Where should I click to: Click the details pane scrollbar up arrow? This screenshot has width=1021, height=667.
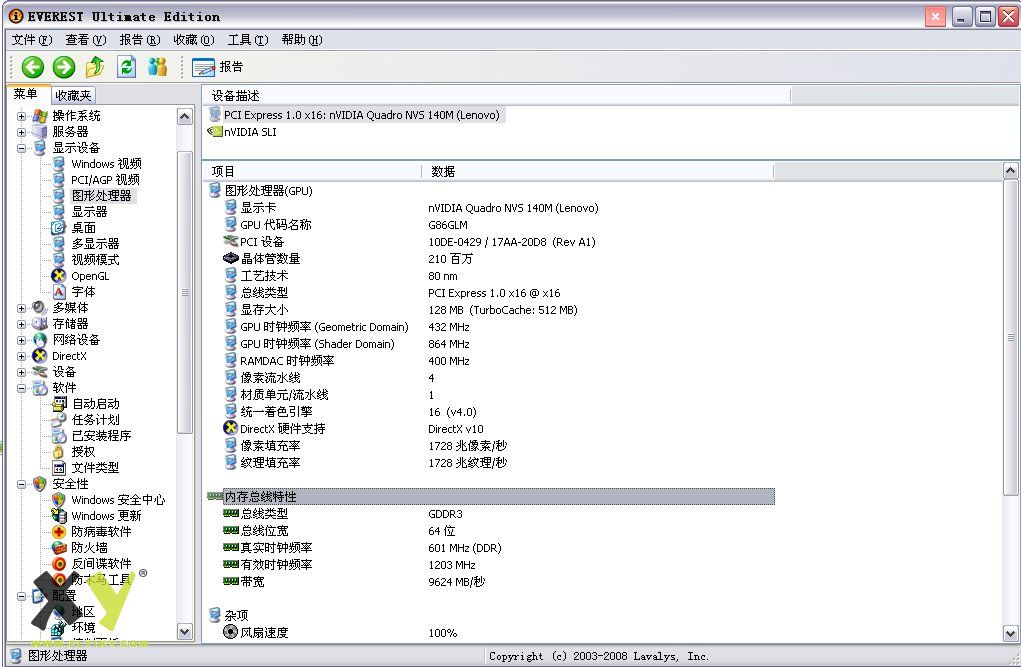coord(1011,171)
